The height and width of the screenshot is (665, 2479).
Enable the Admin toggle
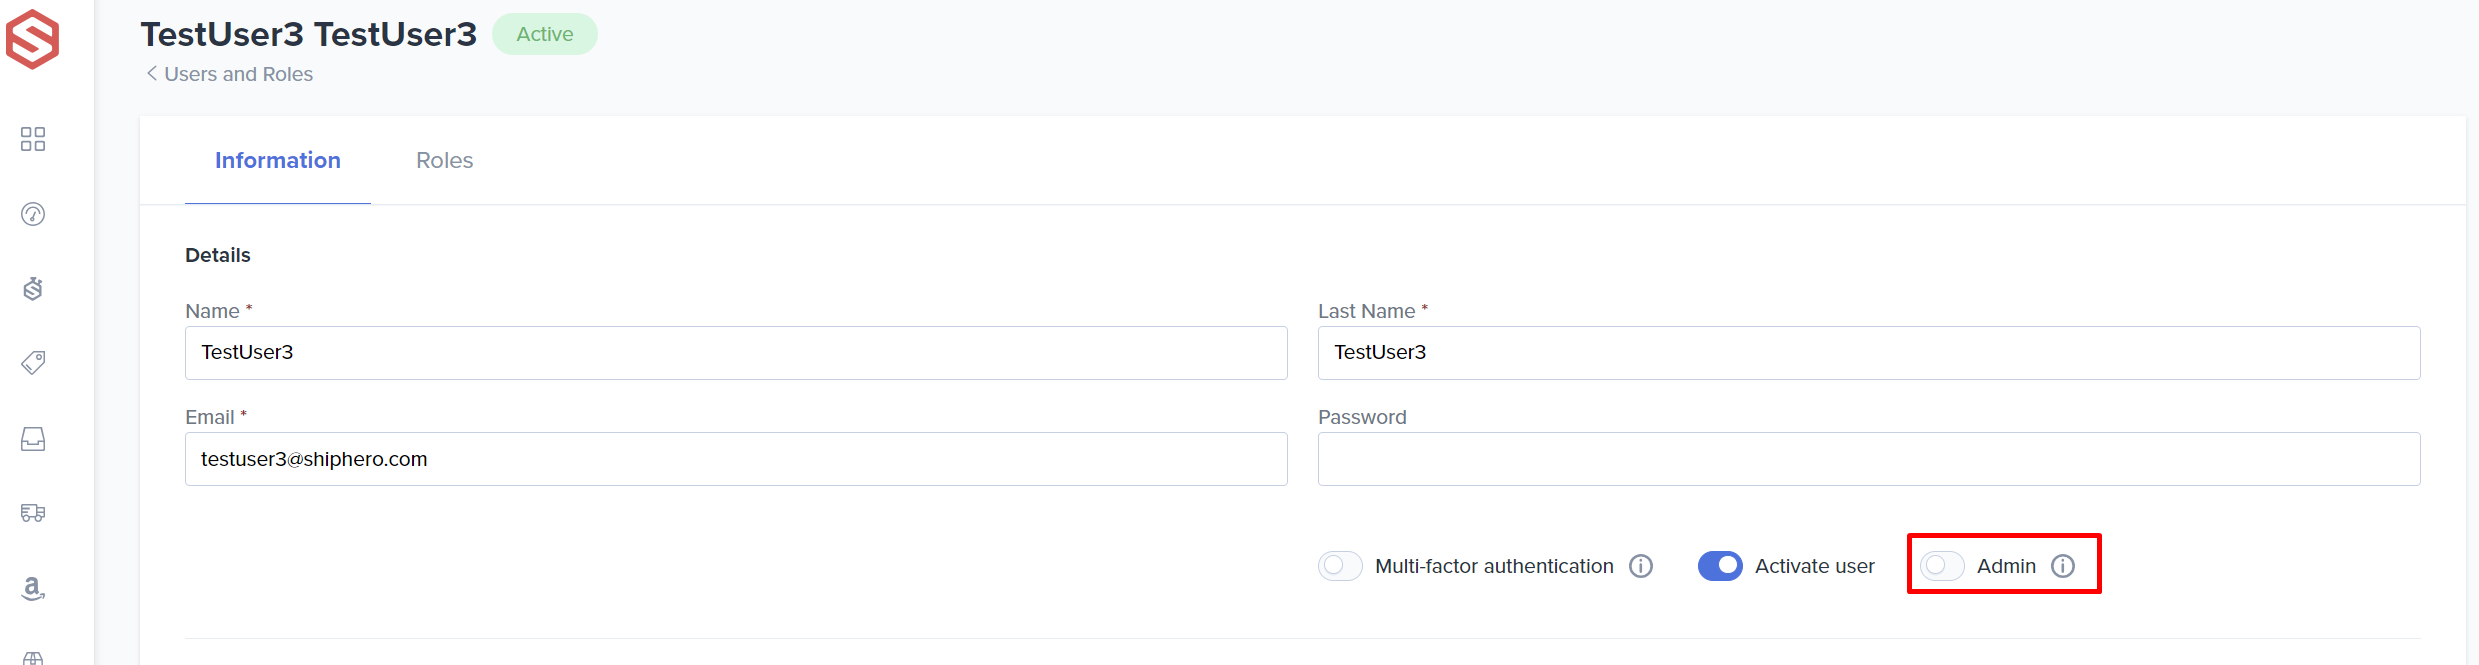[x=1942, y=566]
